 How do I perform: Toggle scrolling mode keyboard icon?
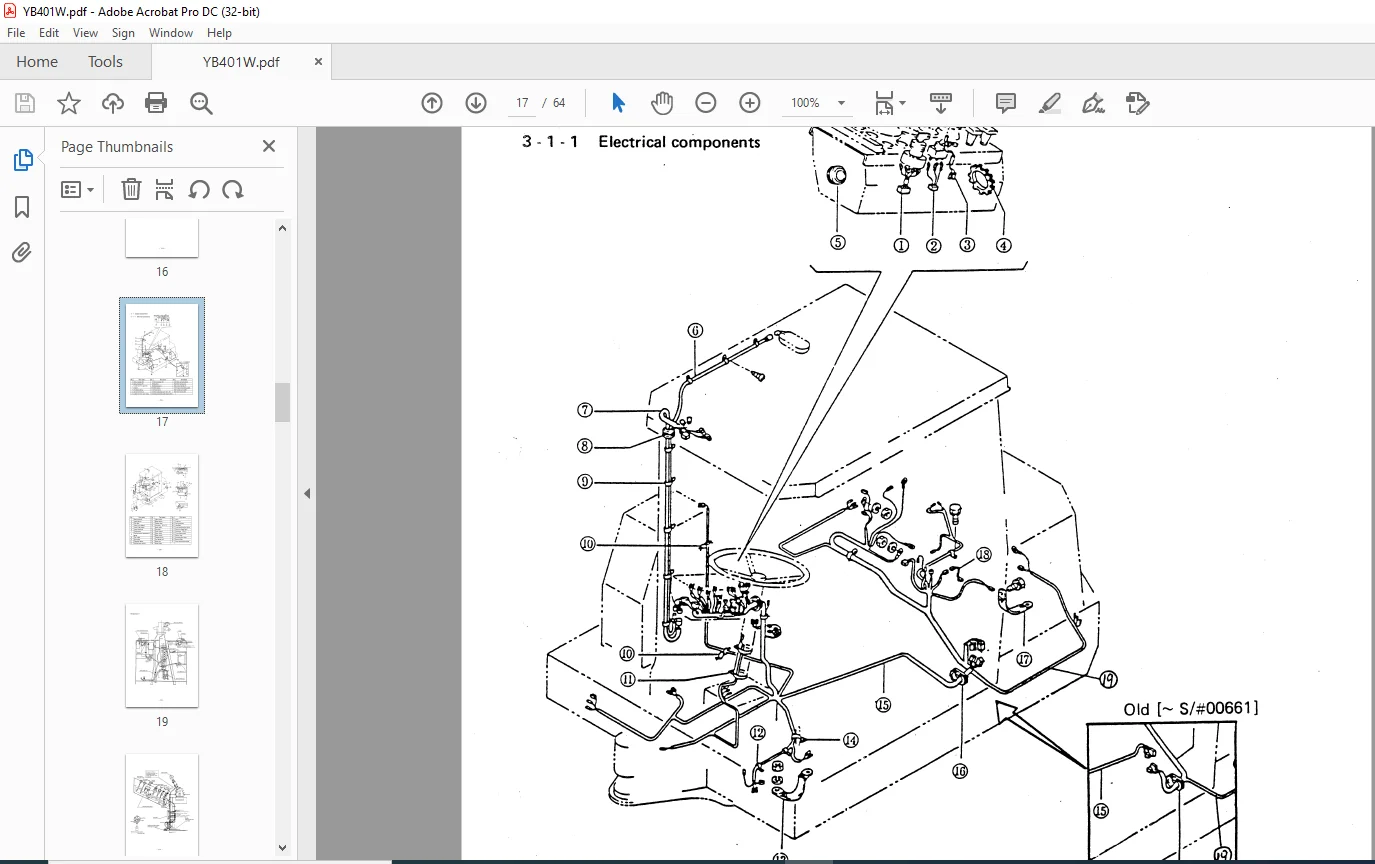941,103
